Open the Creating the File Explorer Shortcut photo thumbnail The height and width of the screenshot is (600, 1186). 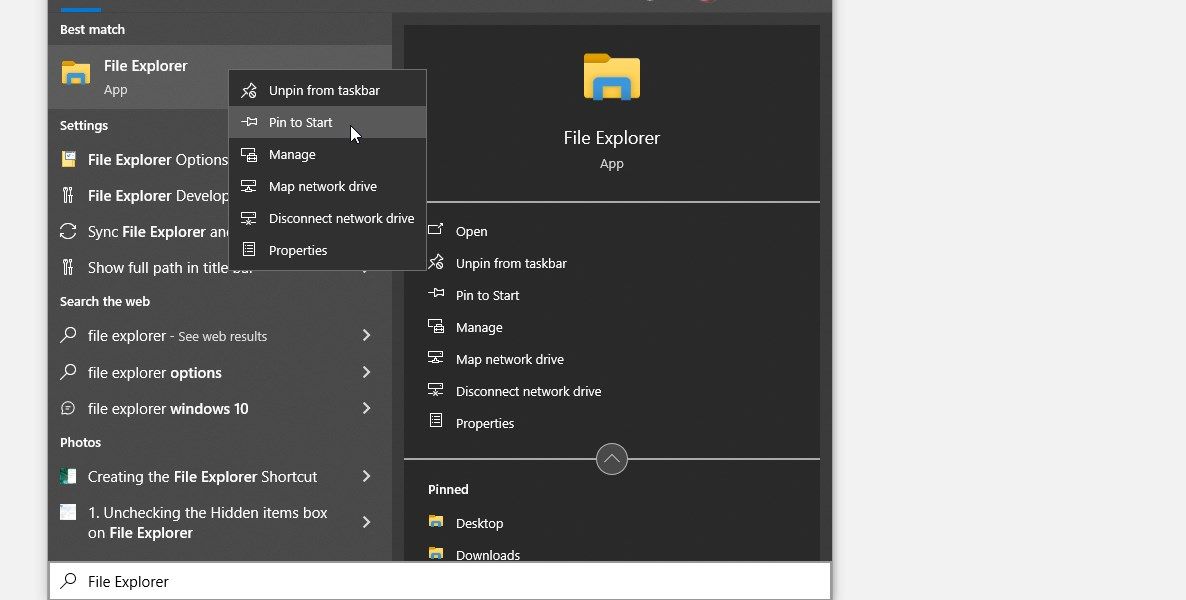coord(68,476)
